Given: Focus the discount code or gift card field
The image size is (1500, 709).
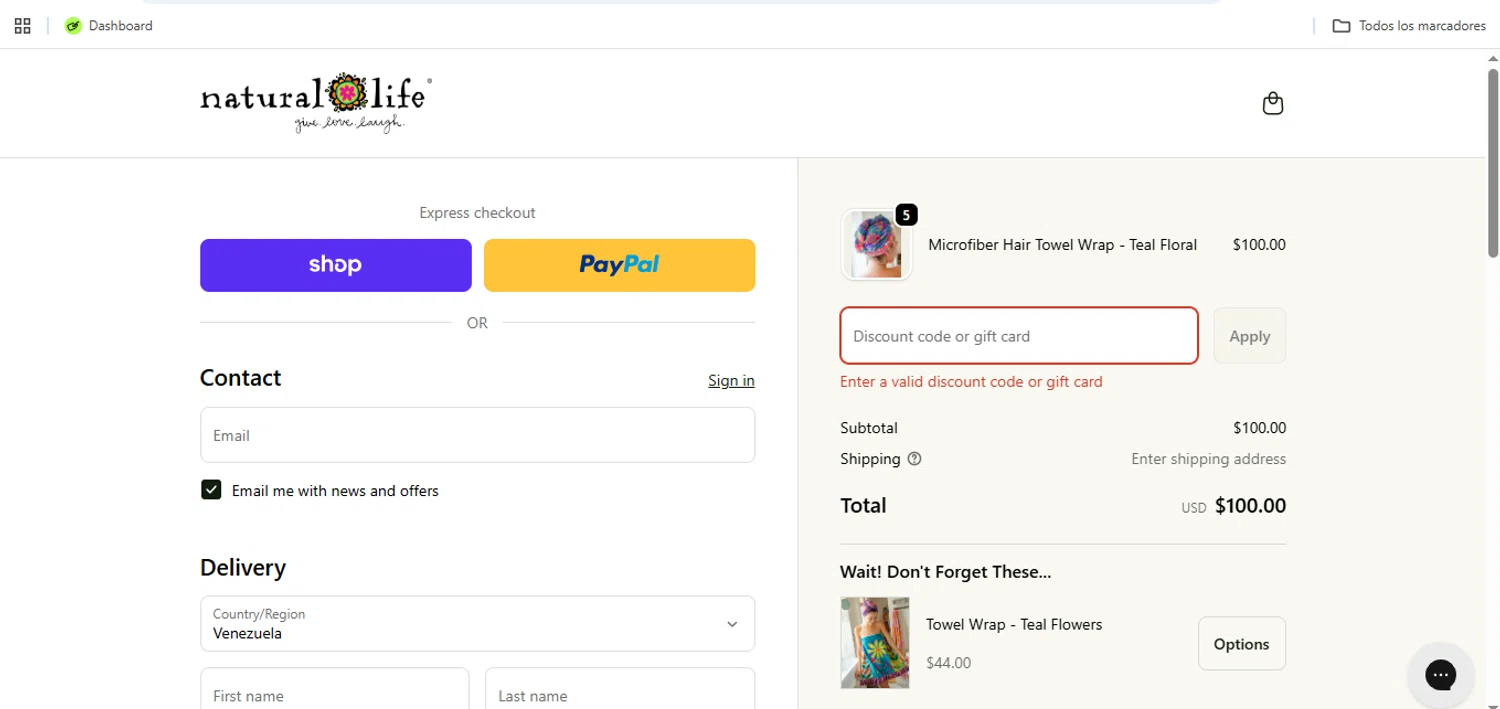Looking at the screenshot, I should (1018, 336).
